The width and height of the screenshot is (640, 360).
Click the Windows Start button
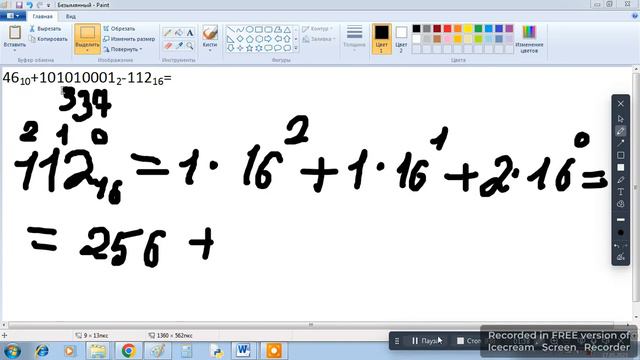click(x=12, y=351)
